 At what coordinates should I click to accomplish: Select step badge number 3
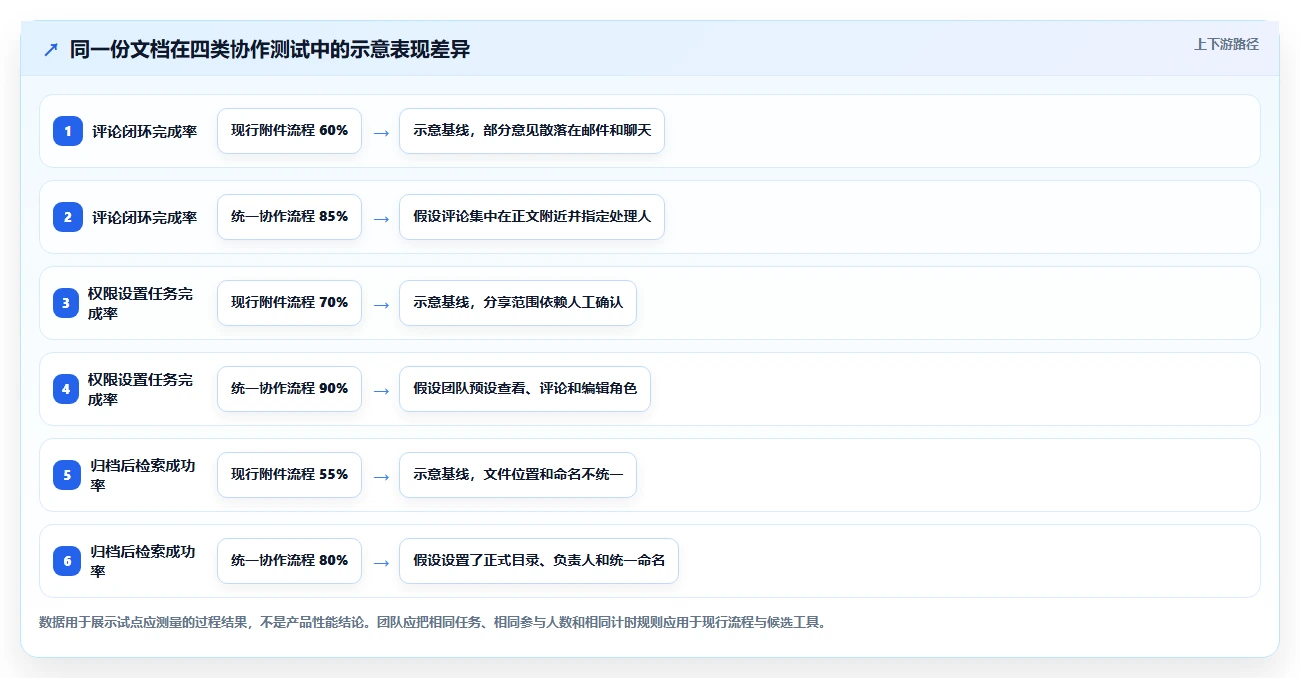66,303
